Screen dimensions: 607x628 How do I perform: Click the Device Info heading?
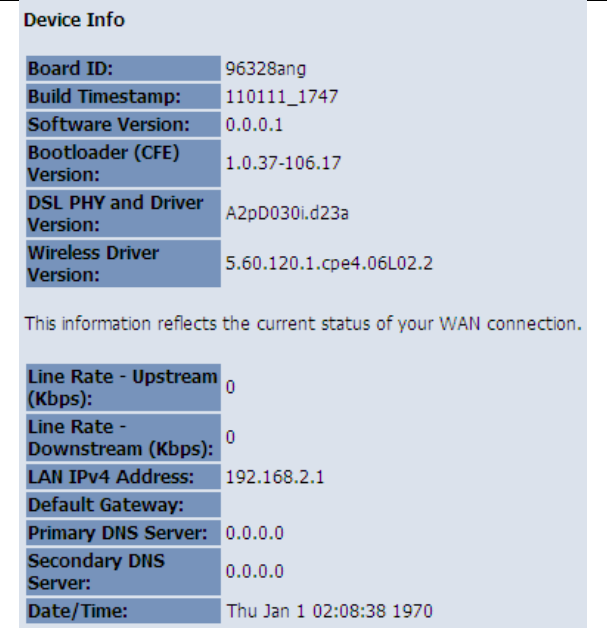[x=74, y=20]
